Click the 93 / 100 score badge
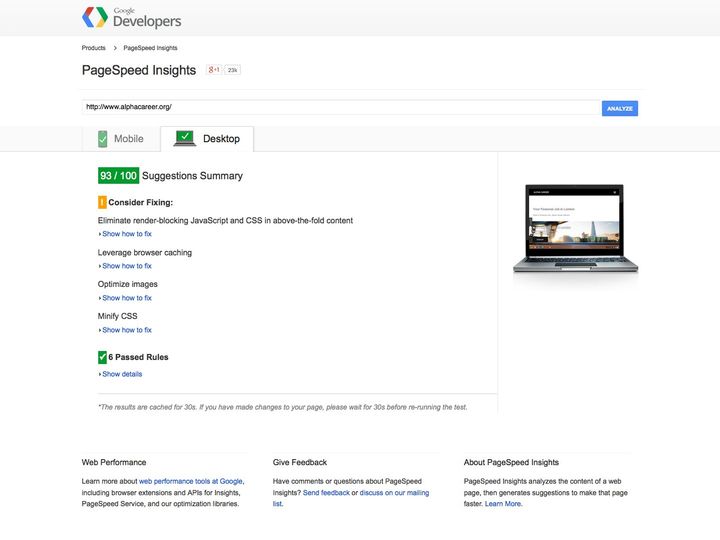The height and width of the screenshot is (540, 720). pos(118,176)
